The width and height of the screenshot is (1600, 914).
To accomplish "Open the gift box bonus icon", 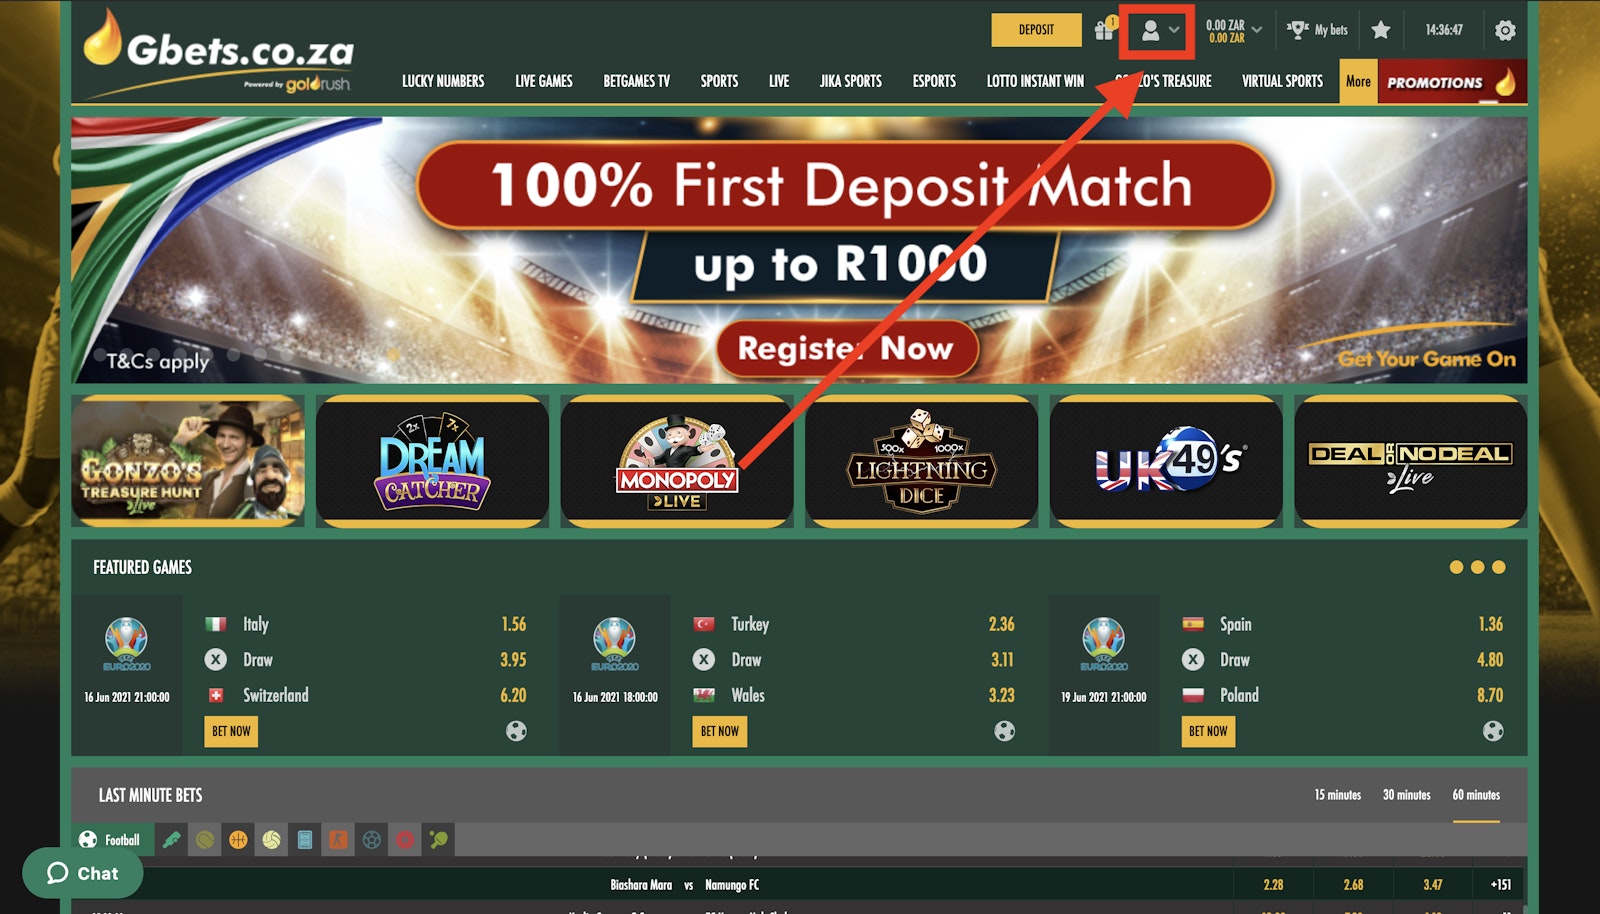I will tap(1105, 29).
